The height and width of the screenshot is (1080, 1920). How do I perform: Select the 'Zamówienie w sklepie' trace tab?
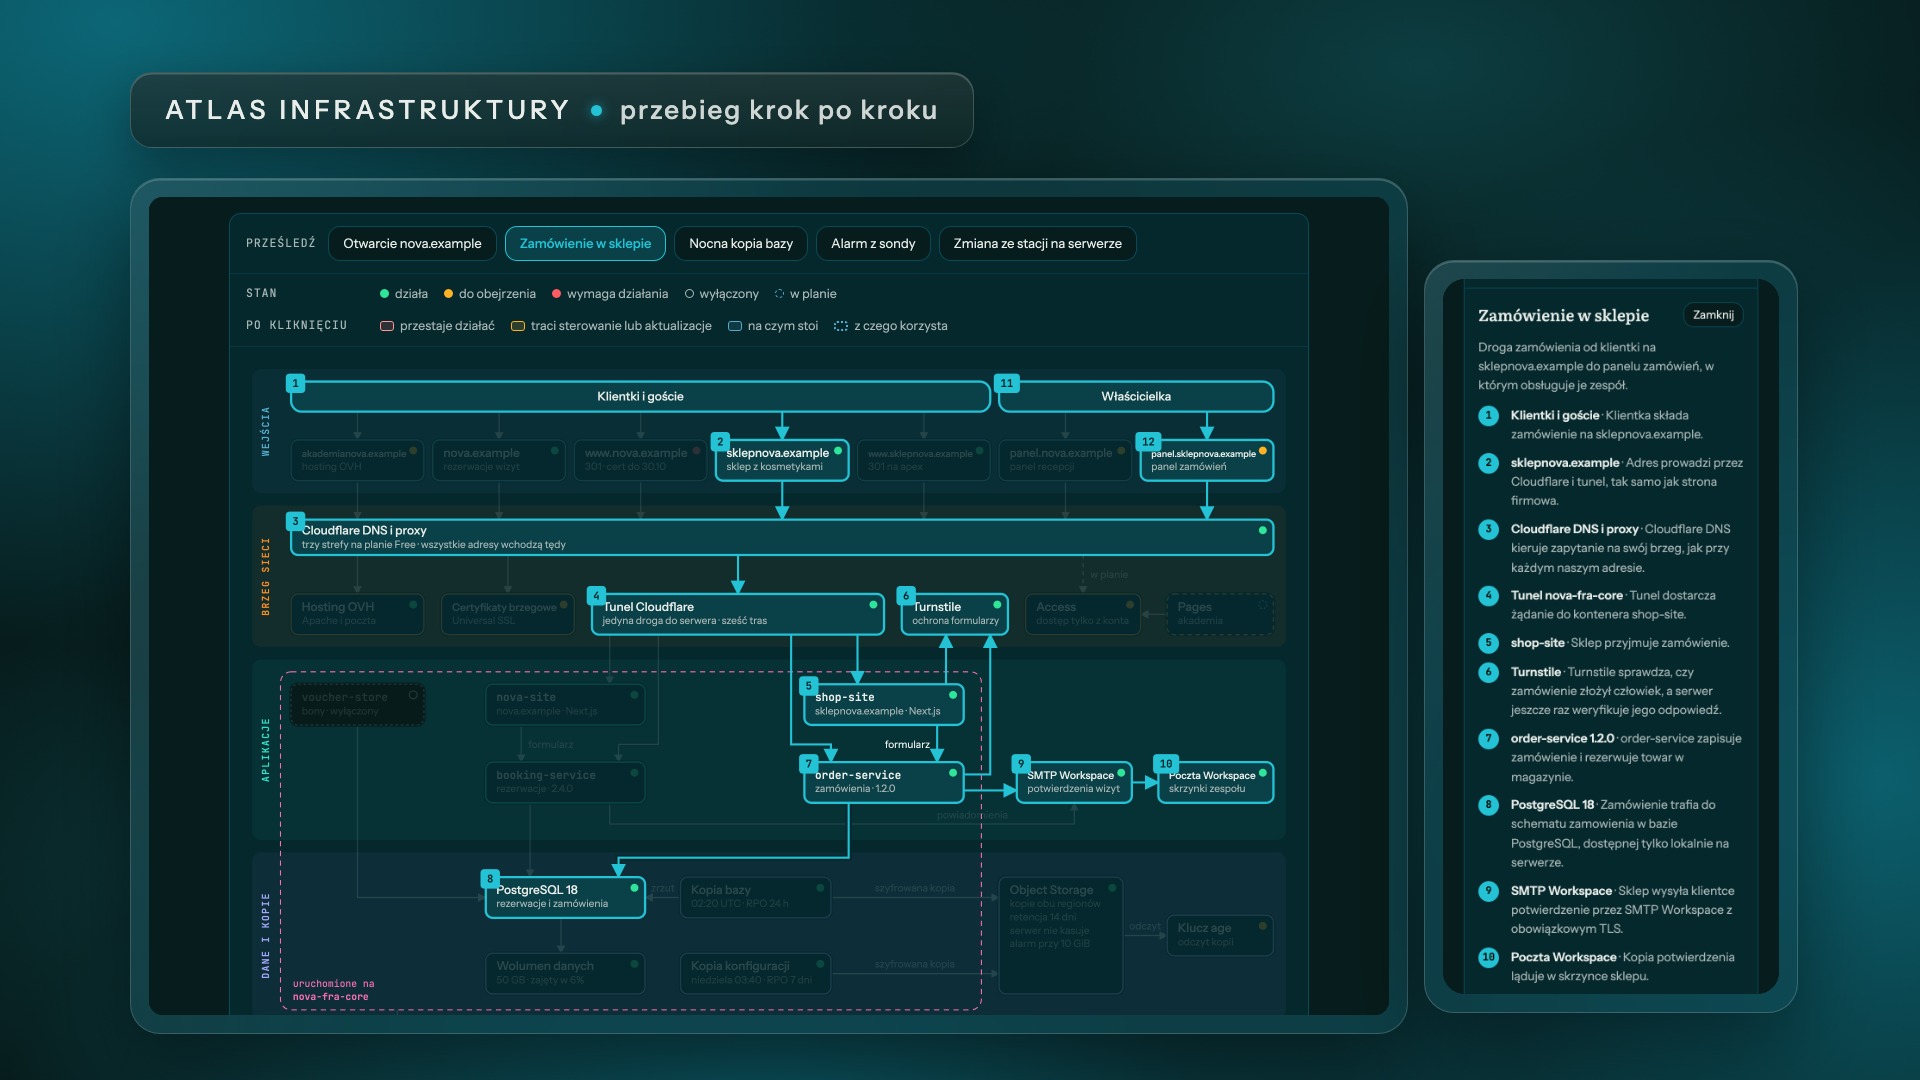tap(585, 244)
